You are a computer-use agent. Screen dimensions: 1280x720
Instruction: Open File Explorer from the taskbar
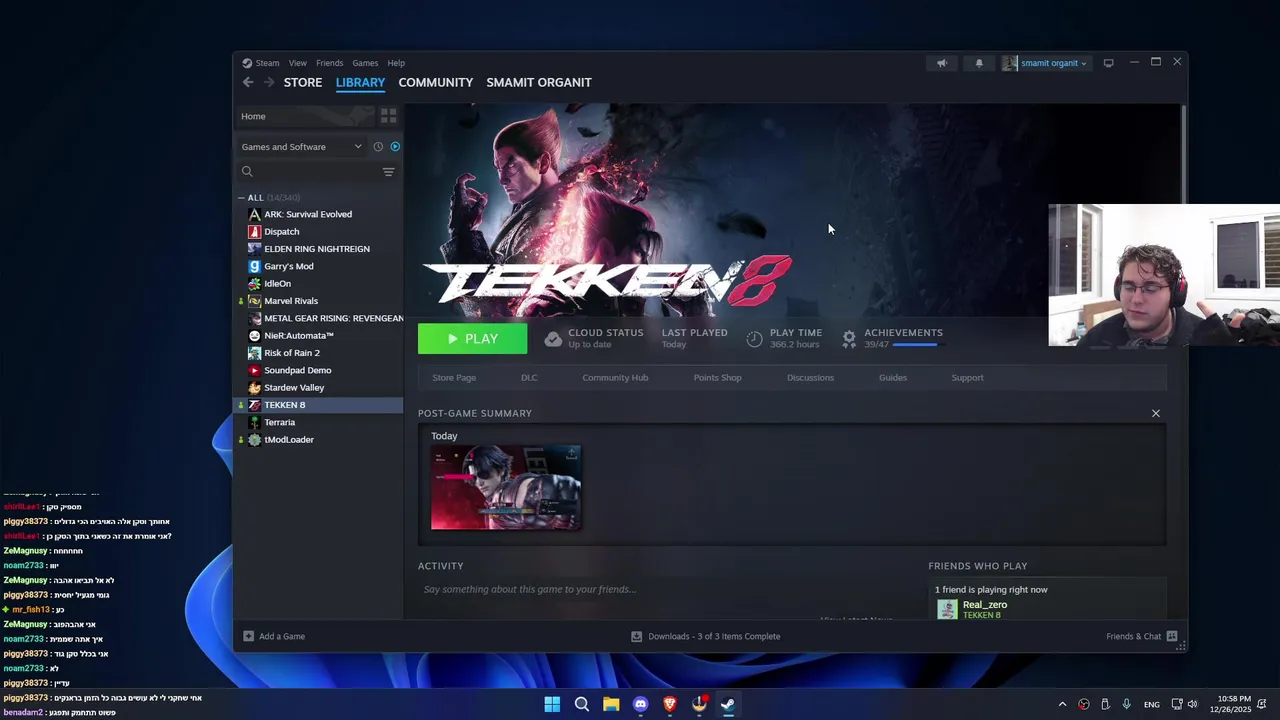[611, 704]
